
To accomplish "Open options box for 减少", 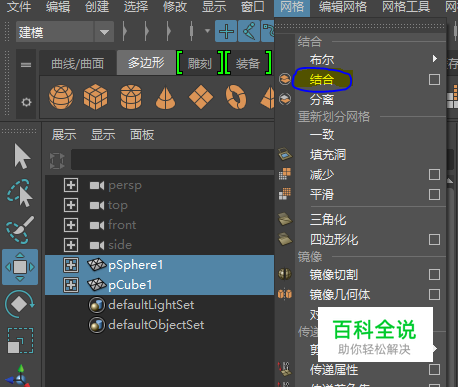I will (x=434, y=174).
